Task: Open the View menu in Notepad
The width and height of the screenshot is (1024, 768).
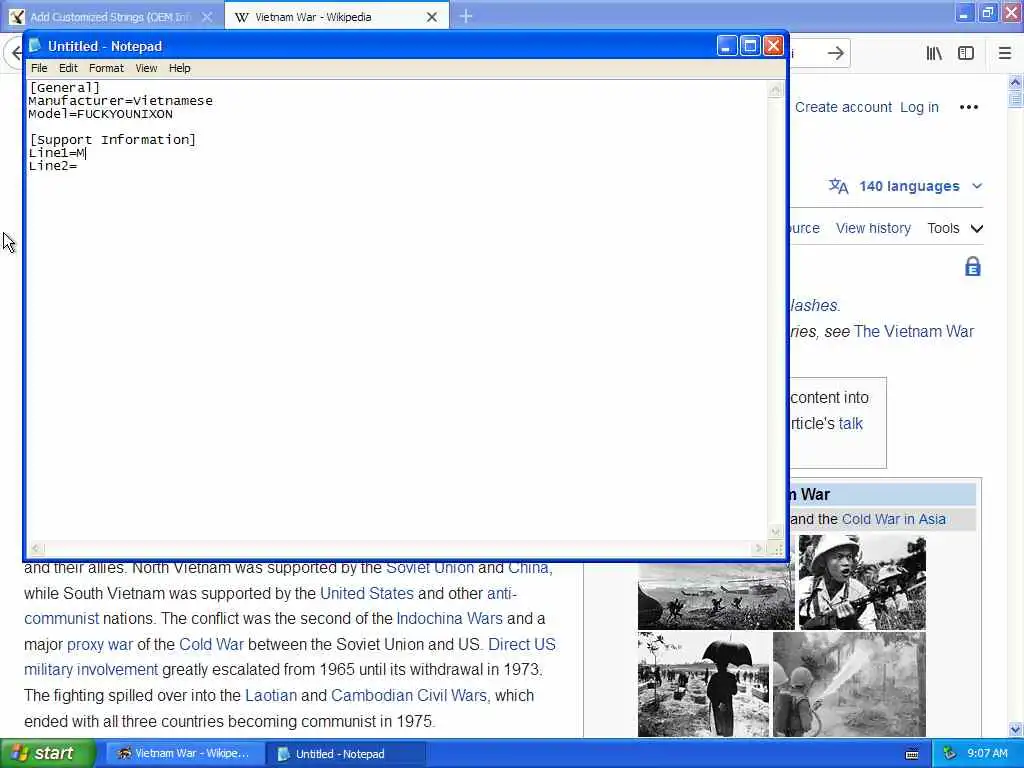Action: tap(146, 68)
